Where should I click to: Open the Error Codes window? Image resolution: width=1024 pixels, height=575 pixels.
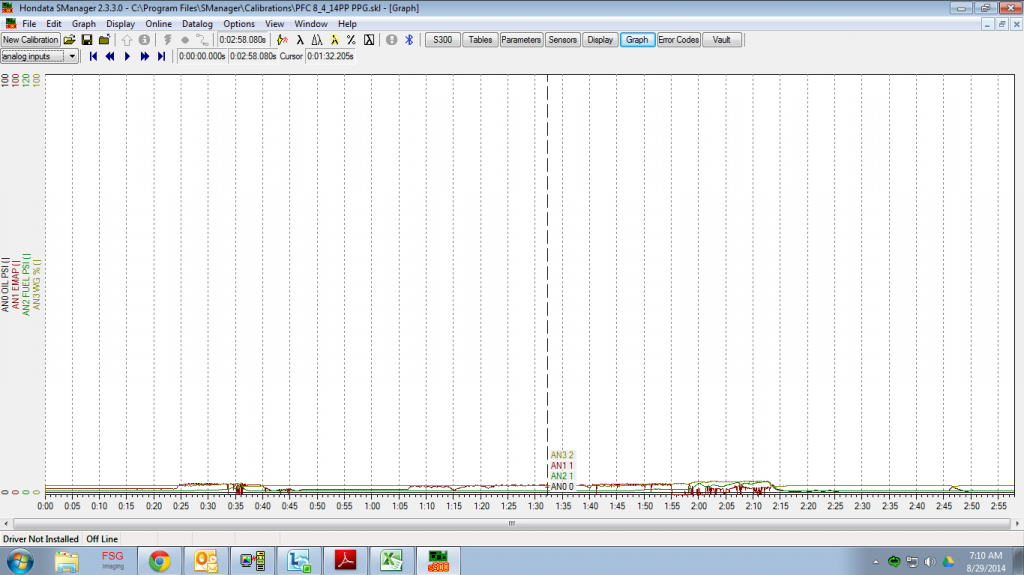click(x=678, y=40)
